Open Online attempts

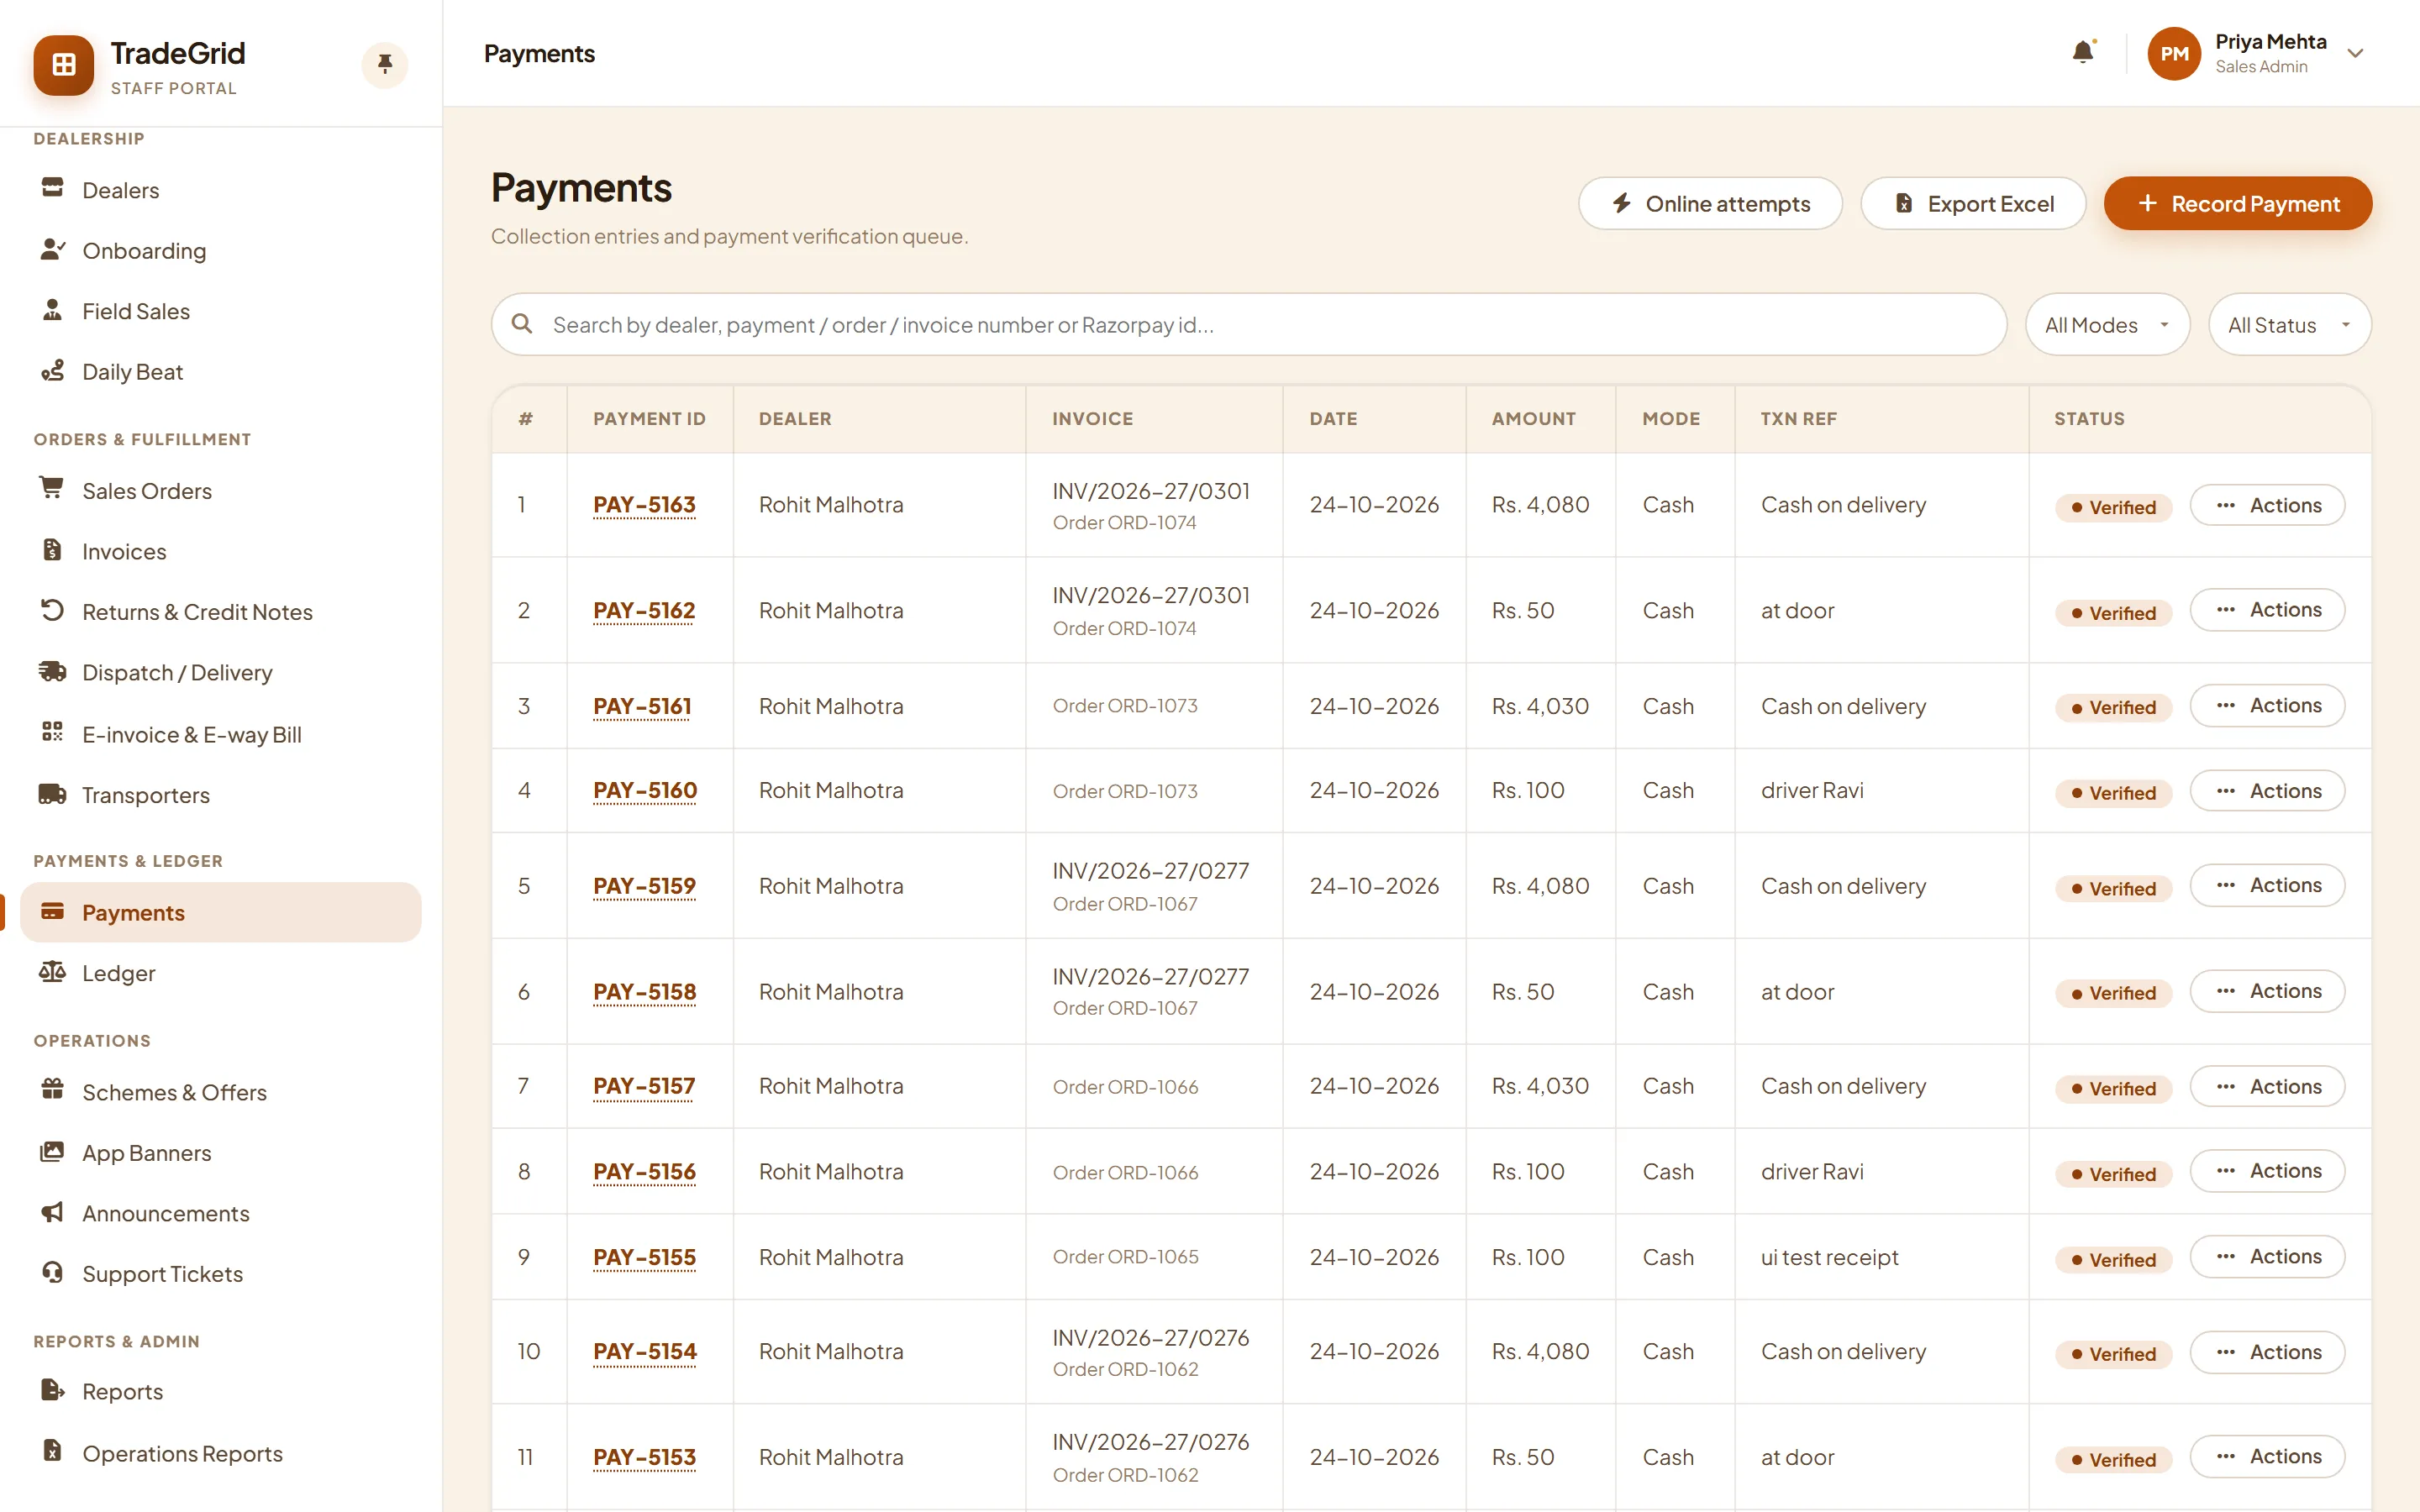(1710, 204)
